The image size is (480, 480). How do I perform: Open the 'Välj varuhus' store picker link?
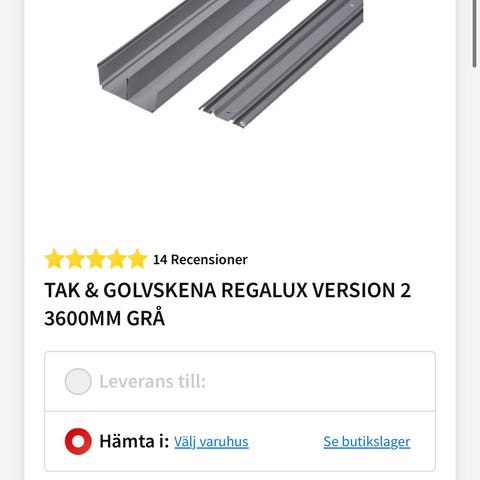point(211,442)
